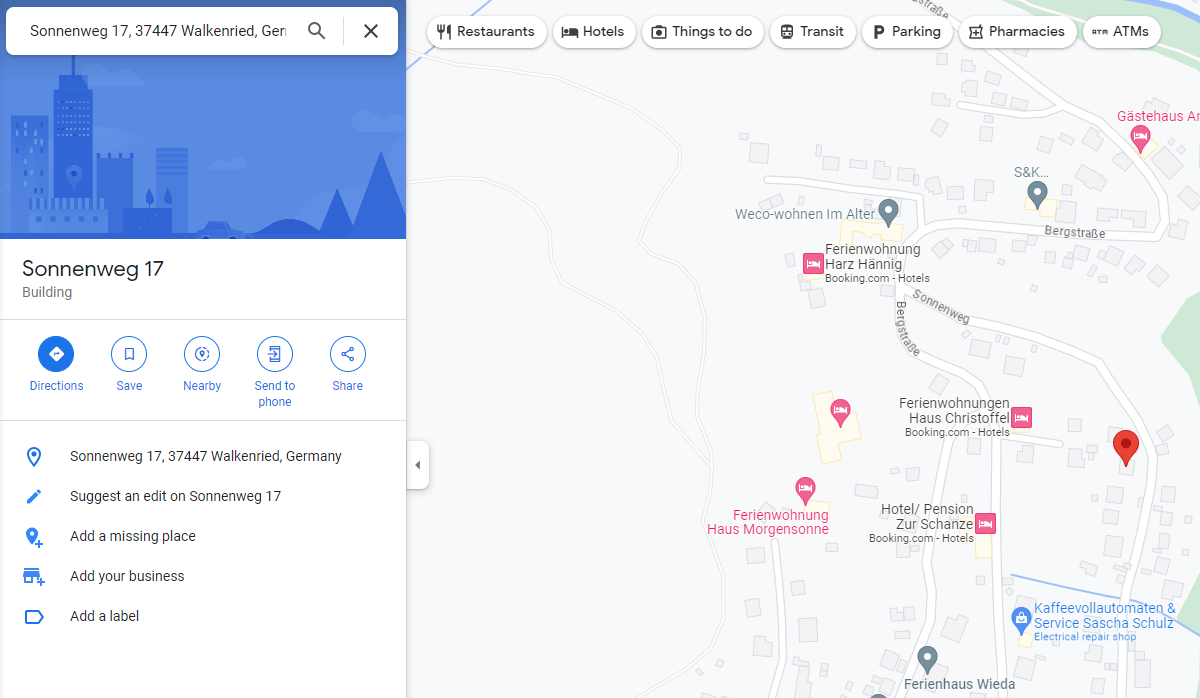The width and height of the screenshot is (1200, 698).
Task: Select the Hotels filter chip
Action: point(593,32)
